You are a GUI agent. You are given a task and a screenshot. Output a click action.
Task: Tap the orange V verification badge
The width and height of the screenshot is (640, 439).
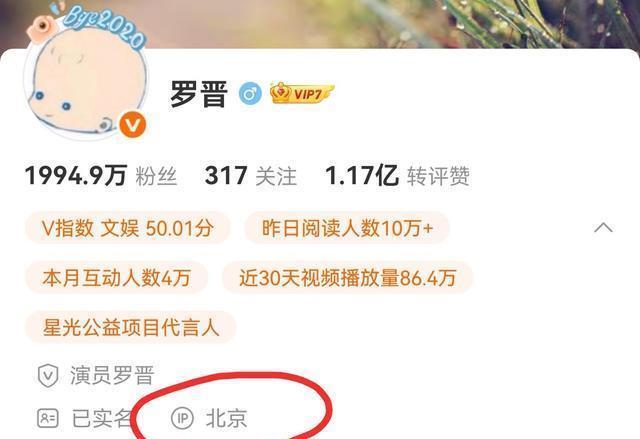(x=133, y=125)
